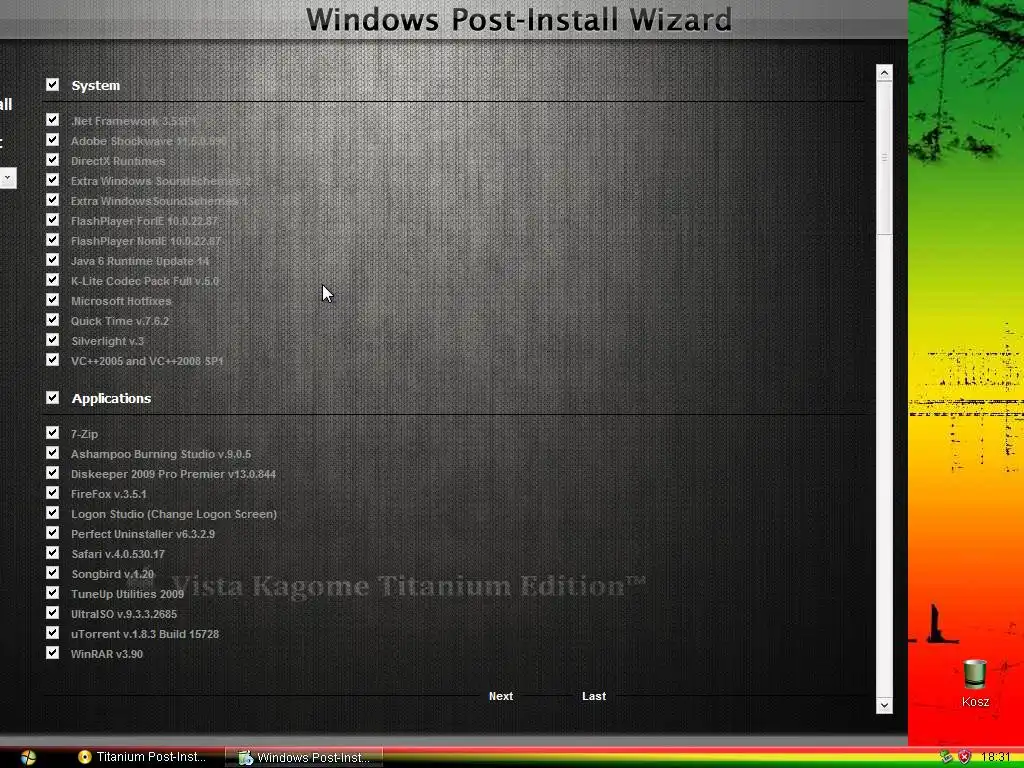Uncheck Silverlight v.3 checkbox
1024x768 pixels.
(x=52, y=340)
